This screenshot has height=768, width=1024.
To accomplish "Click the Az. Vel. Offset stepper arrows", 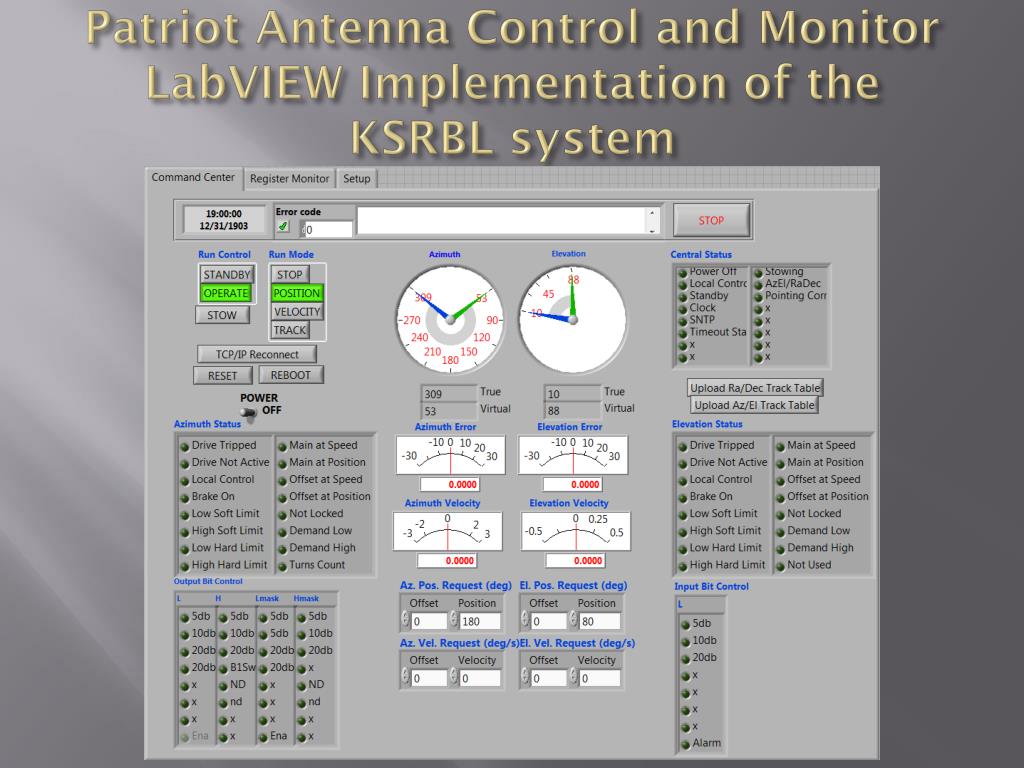I will (406, 677).
